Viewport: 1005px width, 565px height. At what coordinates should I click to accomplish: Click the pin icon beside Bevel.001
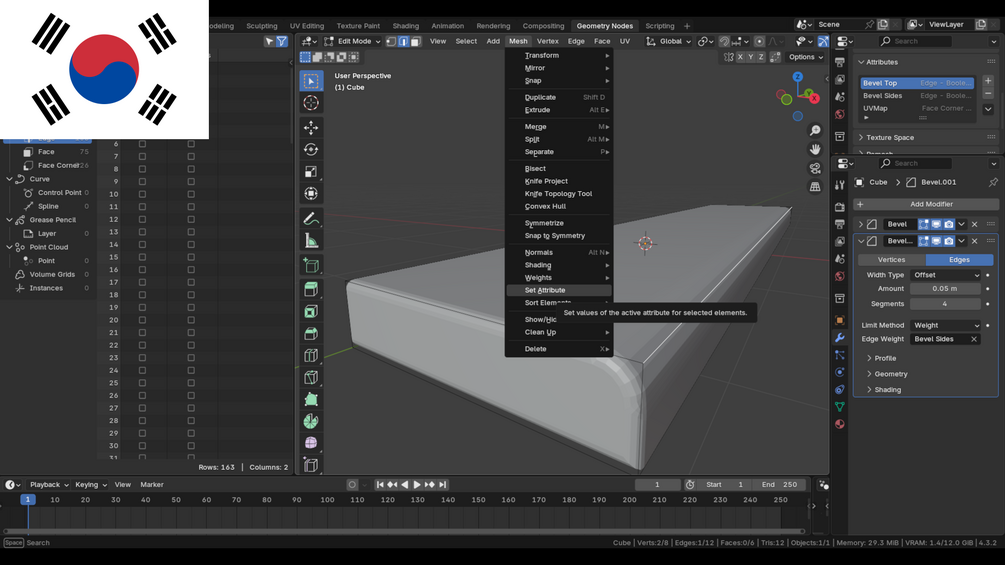(993, 182)
